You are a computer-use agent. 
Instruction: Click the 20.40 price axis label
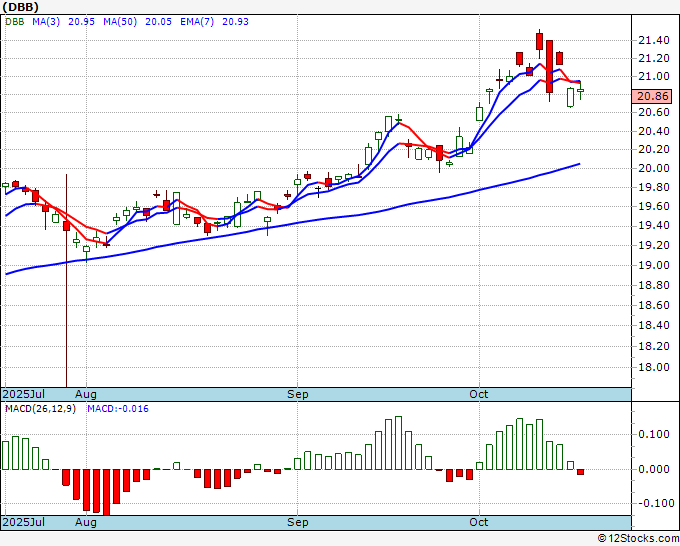tap(654, 131)
